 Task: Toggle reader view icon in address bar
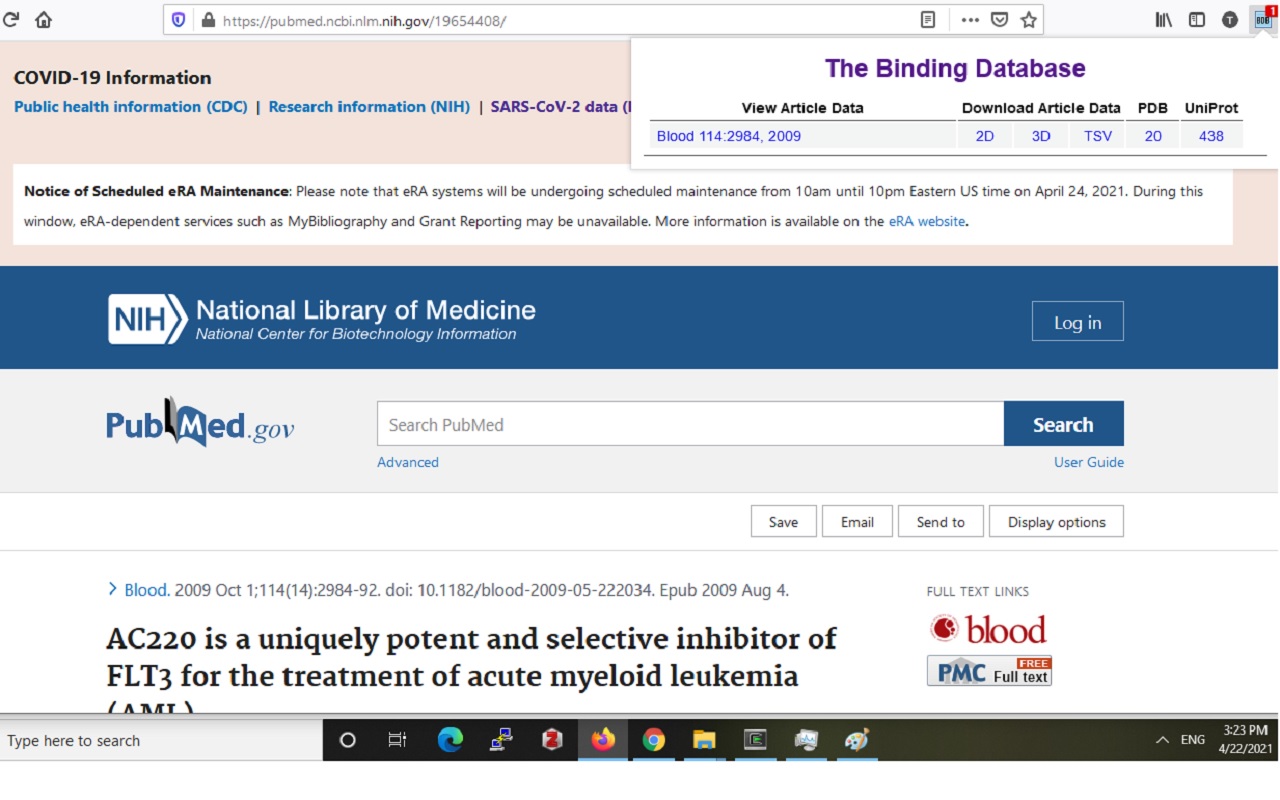point(928,19)
